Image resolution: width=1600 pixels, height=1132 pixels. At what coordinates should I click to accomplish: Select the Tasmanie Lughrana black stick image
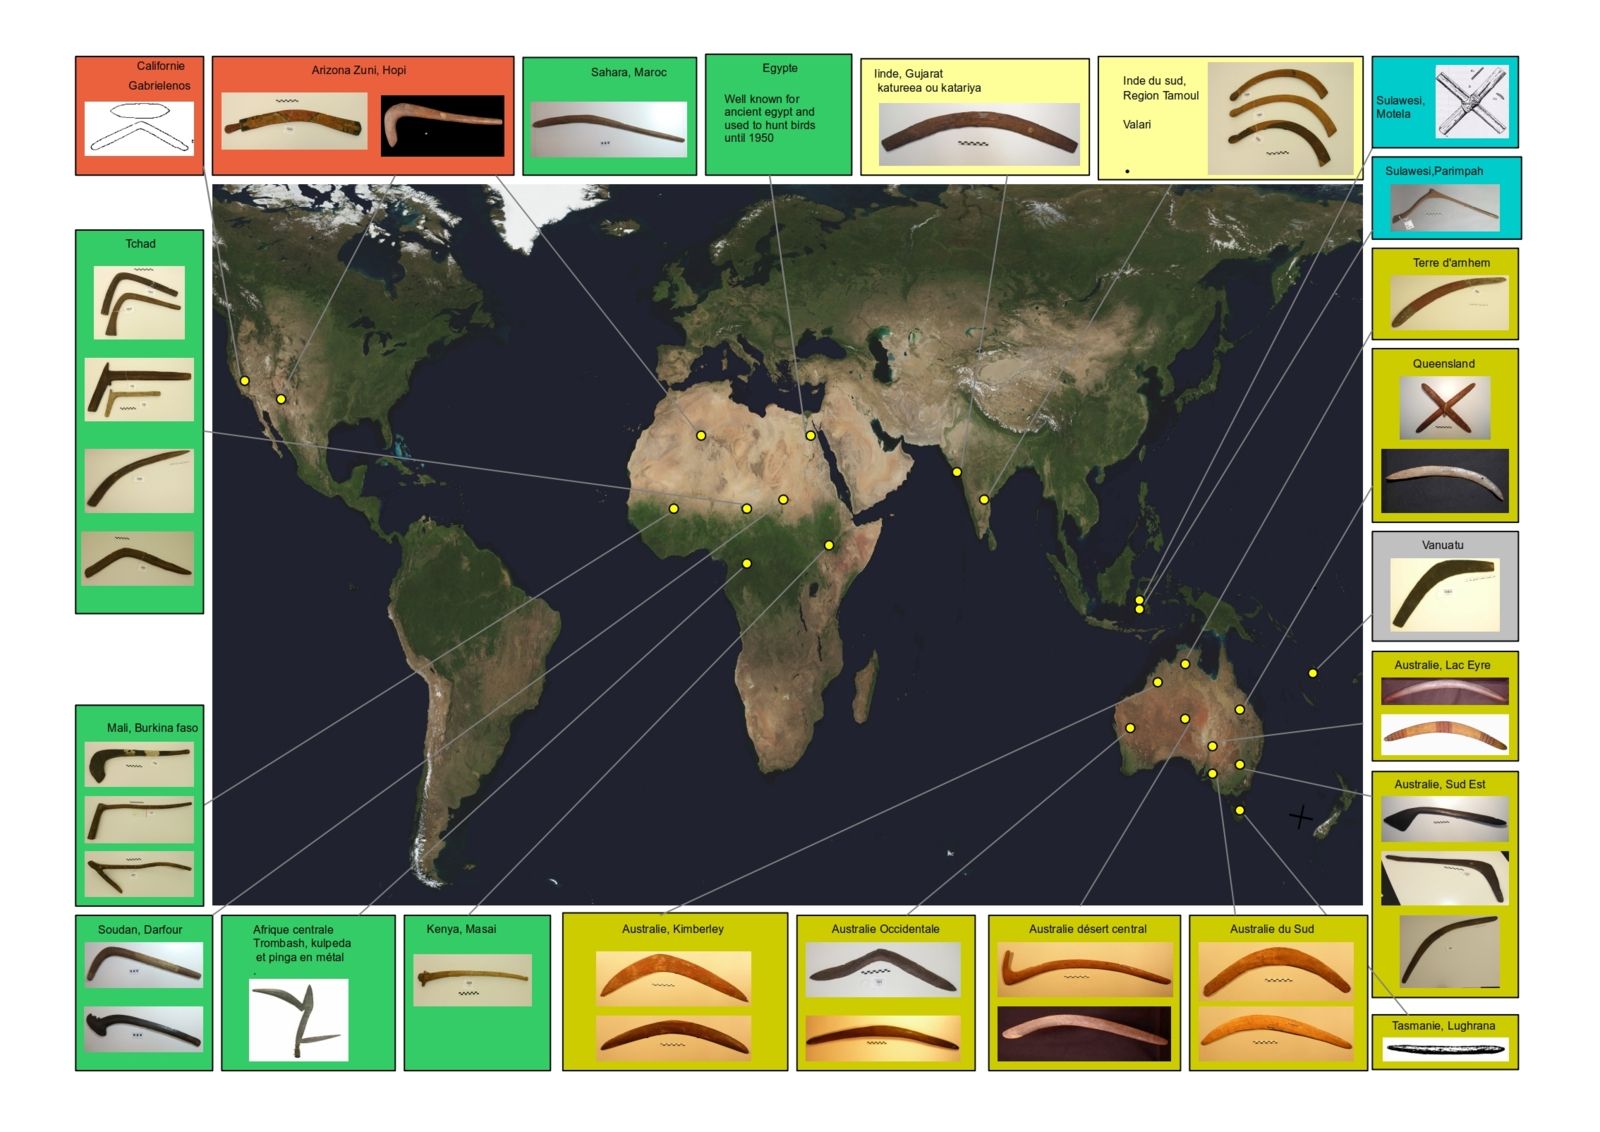click(1444, 1049)
